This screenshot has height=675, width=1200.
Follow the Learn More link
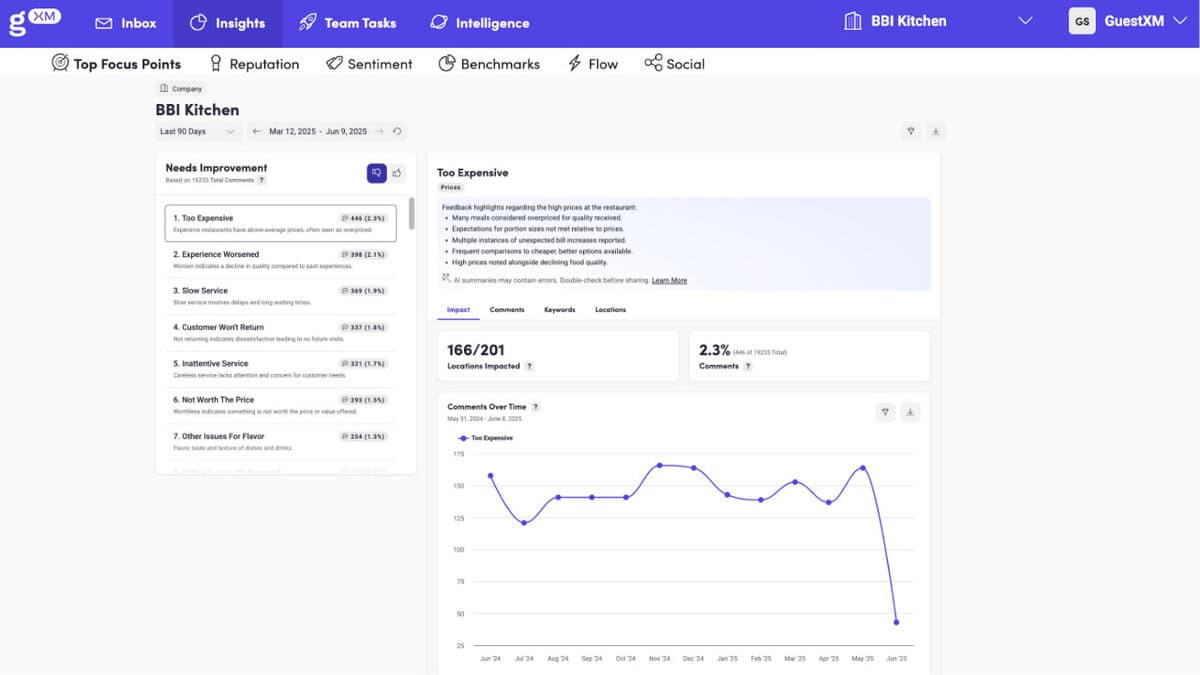pos(669,281)
